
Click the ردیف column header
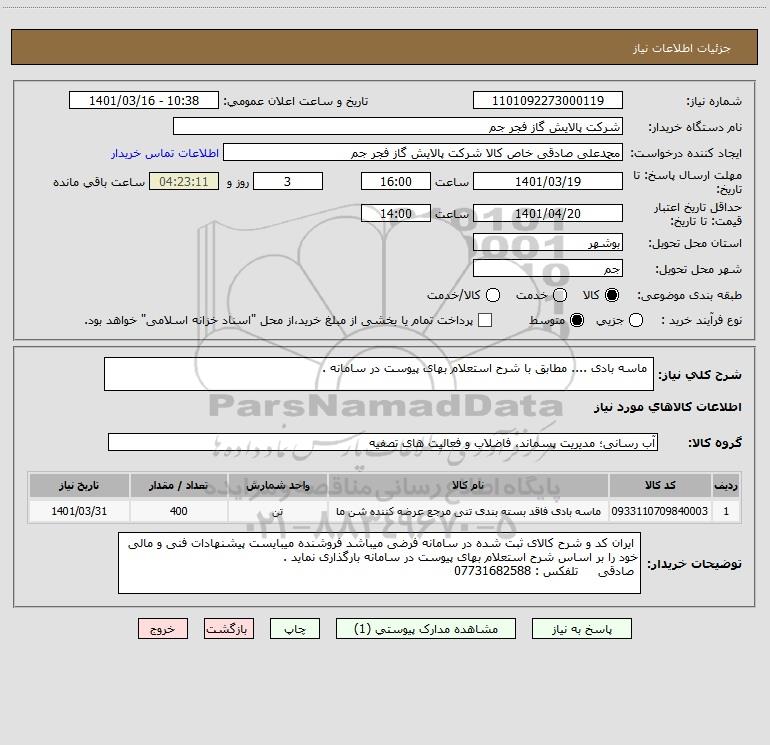[x=726, y=485]
